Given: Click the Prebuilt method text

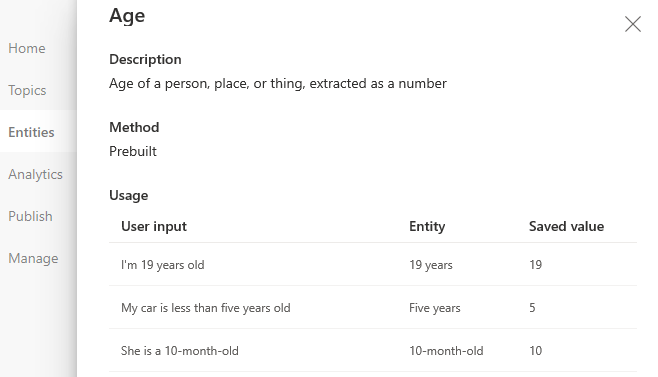Looking at the screenshot, I should [133, 151].
